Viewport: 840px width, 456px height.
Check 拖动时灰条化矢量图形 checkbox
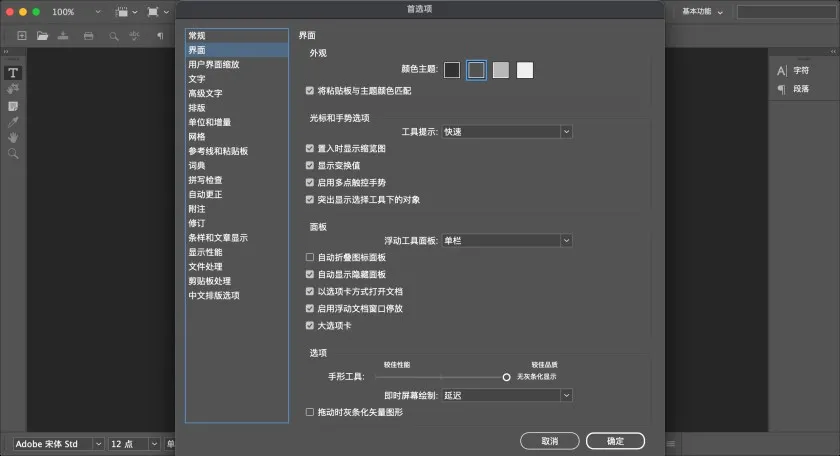click(310, 412)
